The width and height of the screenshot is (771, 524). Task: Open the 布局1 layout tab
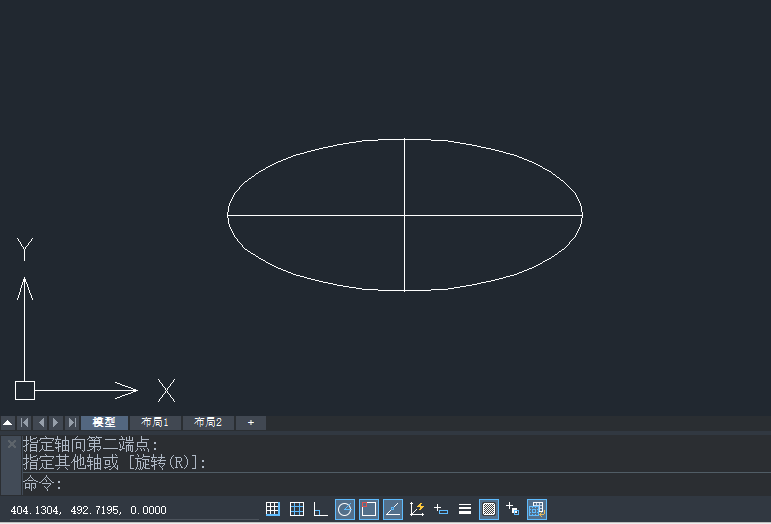pos(155,422)
